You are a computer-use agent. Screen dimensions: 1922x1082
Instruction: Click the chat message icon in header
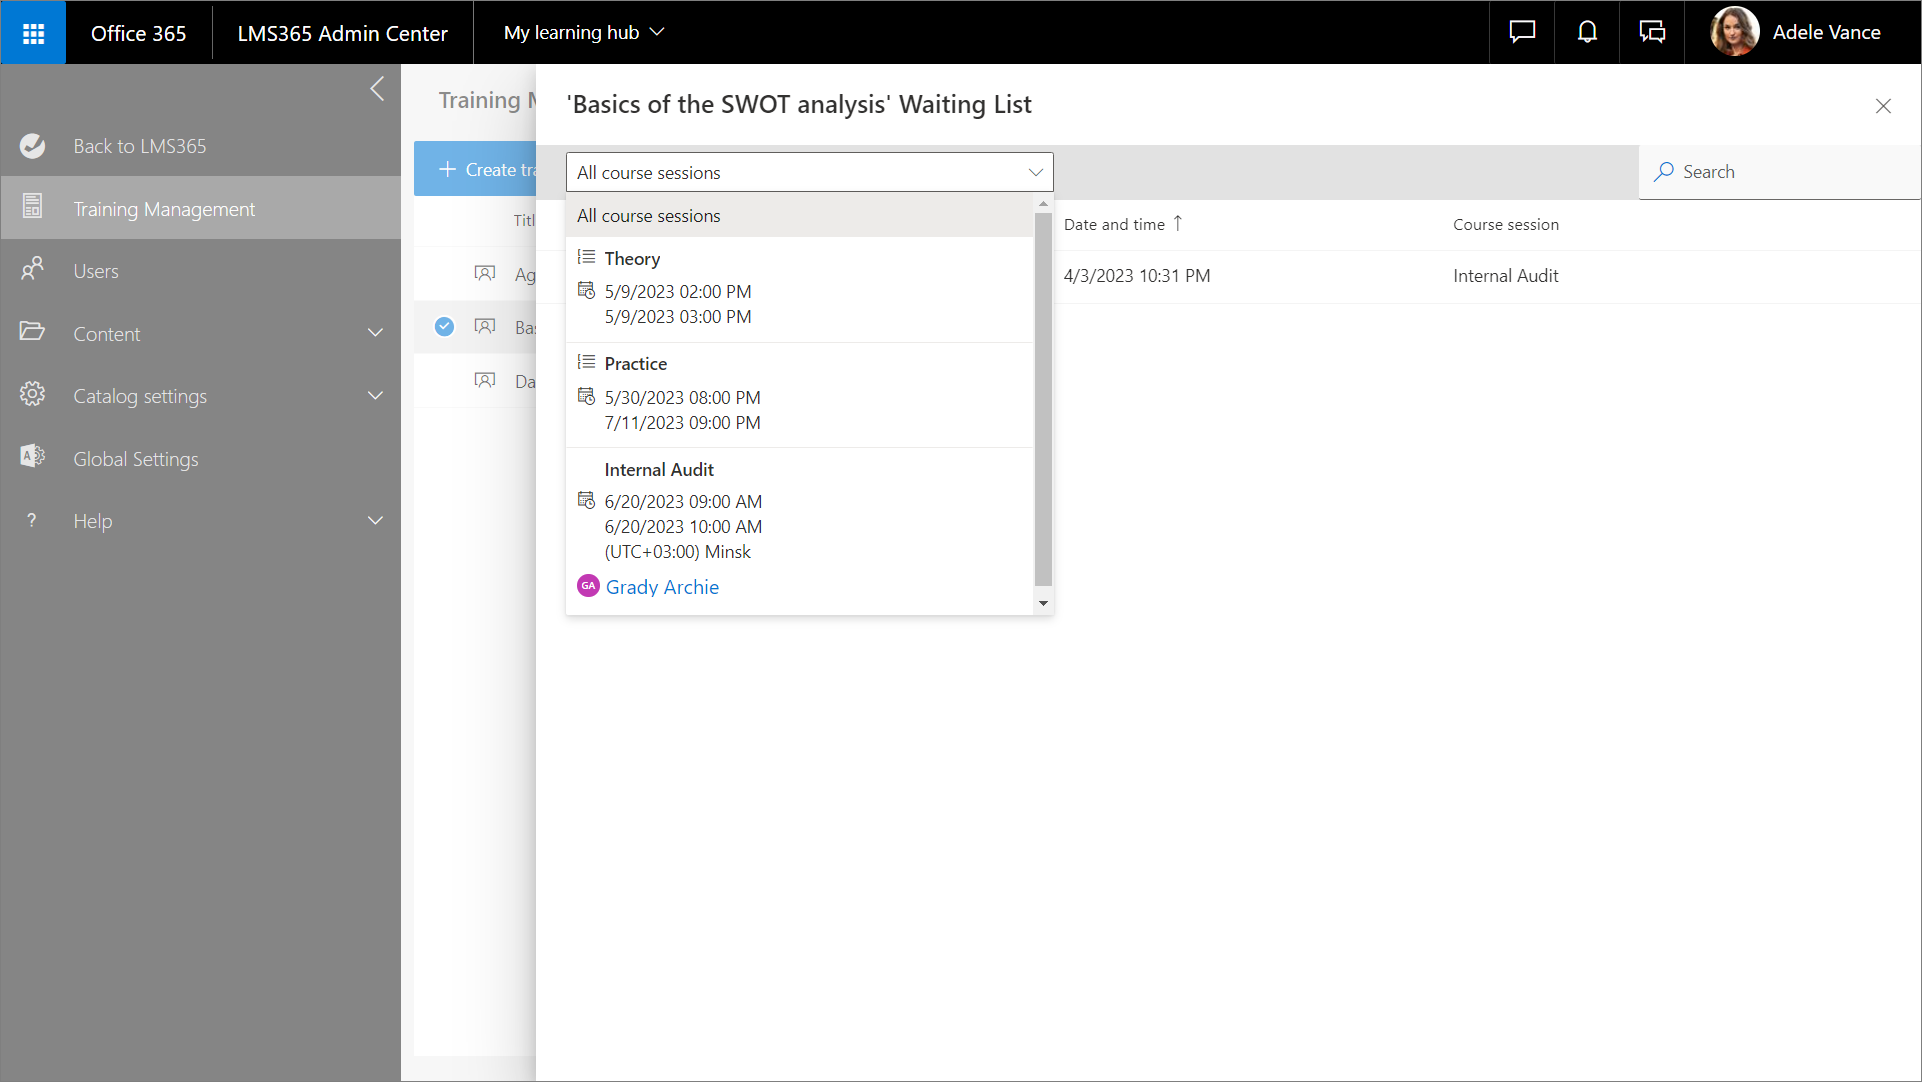(x=1522, y=32)
